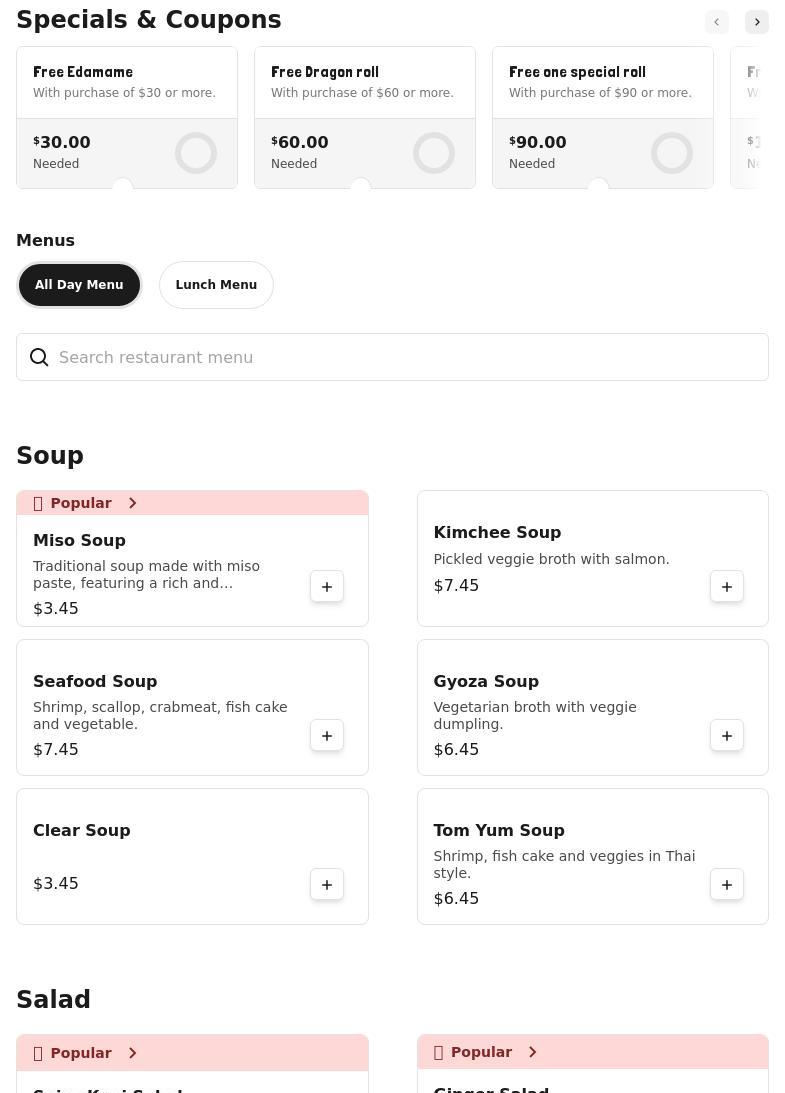Open the Tom Yum Soup item title
785x1093 pixels.
coord(499,830)
